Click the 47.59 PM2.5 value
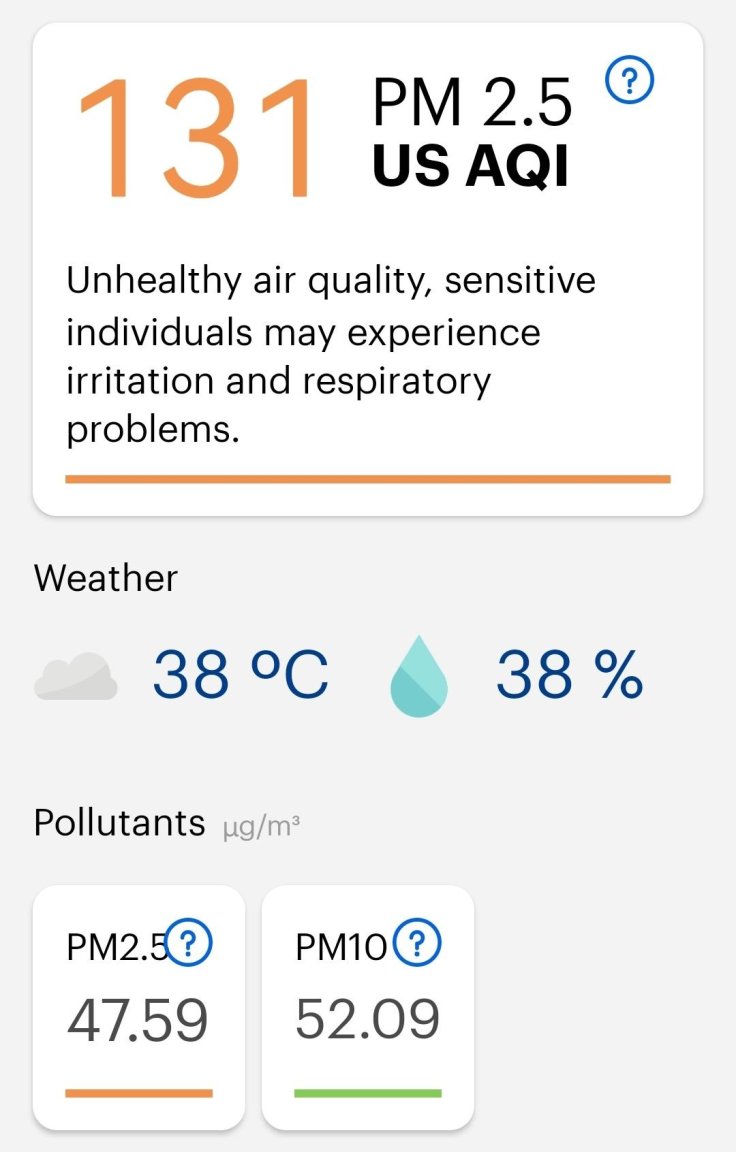This screenshot has height=1152, width=736. click(x=137, y=1020)
